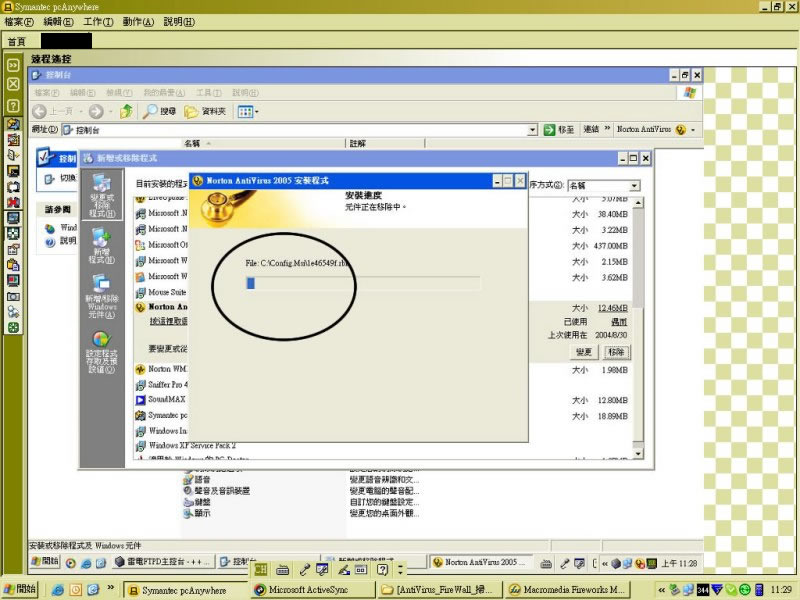Open remote Norton AntiVirus 2005 taskbar button
800x600 pixels.
tap(481, 562)
